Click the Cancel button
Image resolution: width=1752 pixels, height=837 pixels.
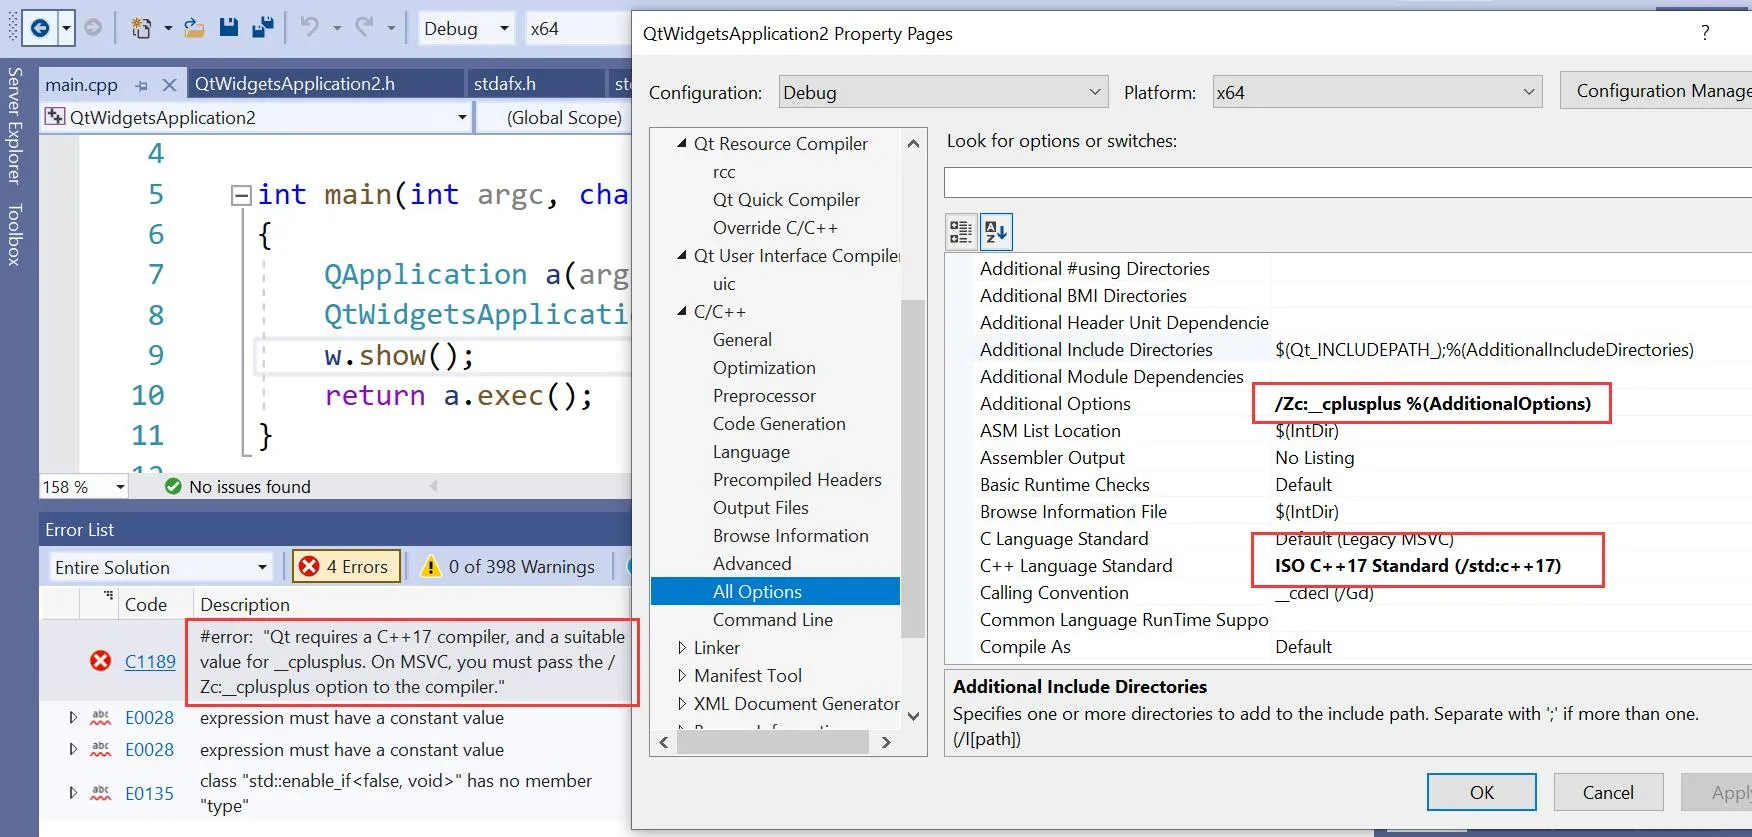tap(1608, 792)
